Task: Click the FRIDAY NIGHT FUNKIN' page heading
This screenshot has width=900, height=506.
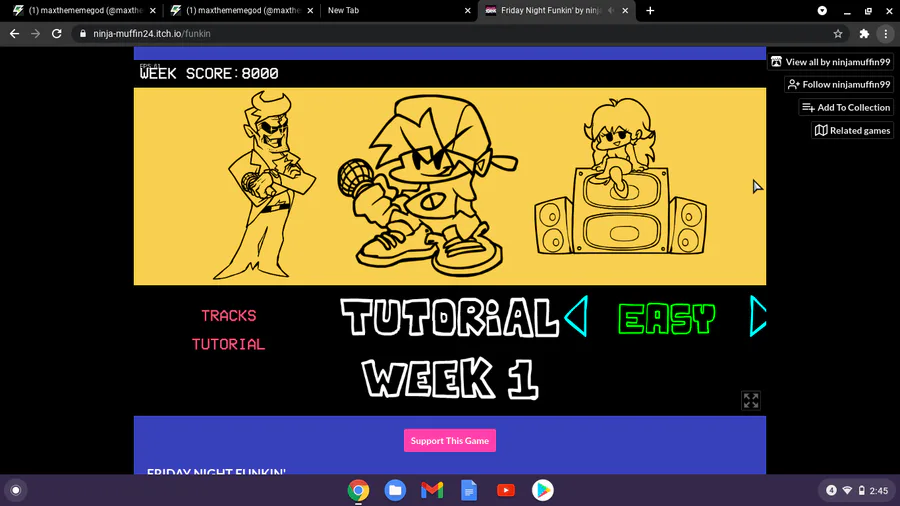Action: [216, 472]
